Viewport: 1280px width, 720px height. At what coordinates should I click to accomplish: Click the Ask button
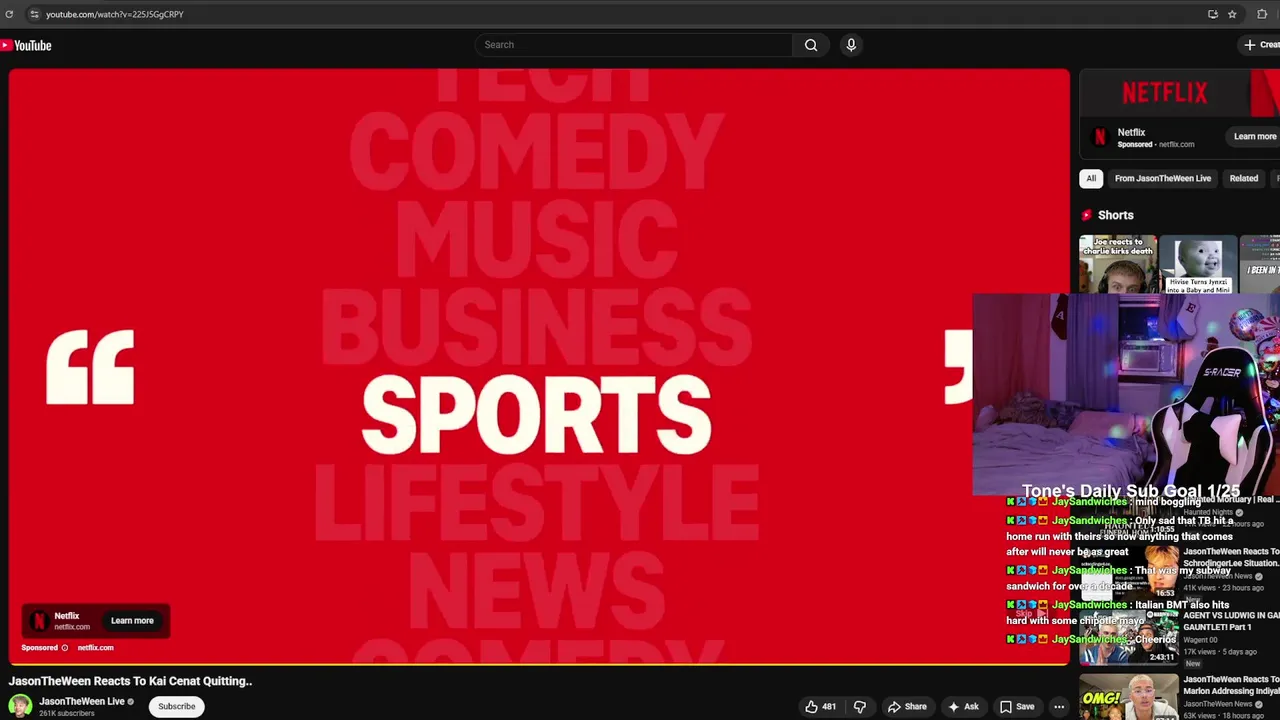pyautogui.click(x=963, y=707)
